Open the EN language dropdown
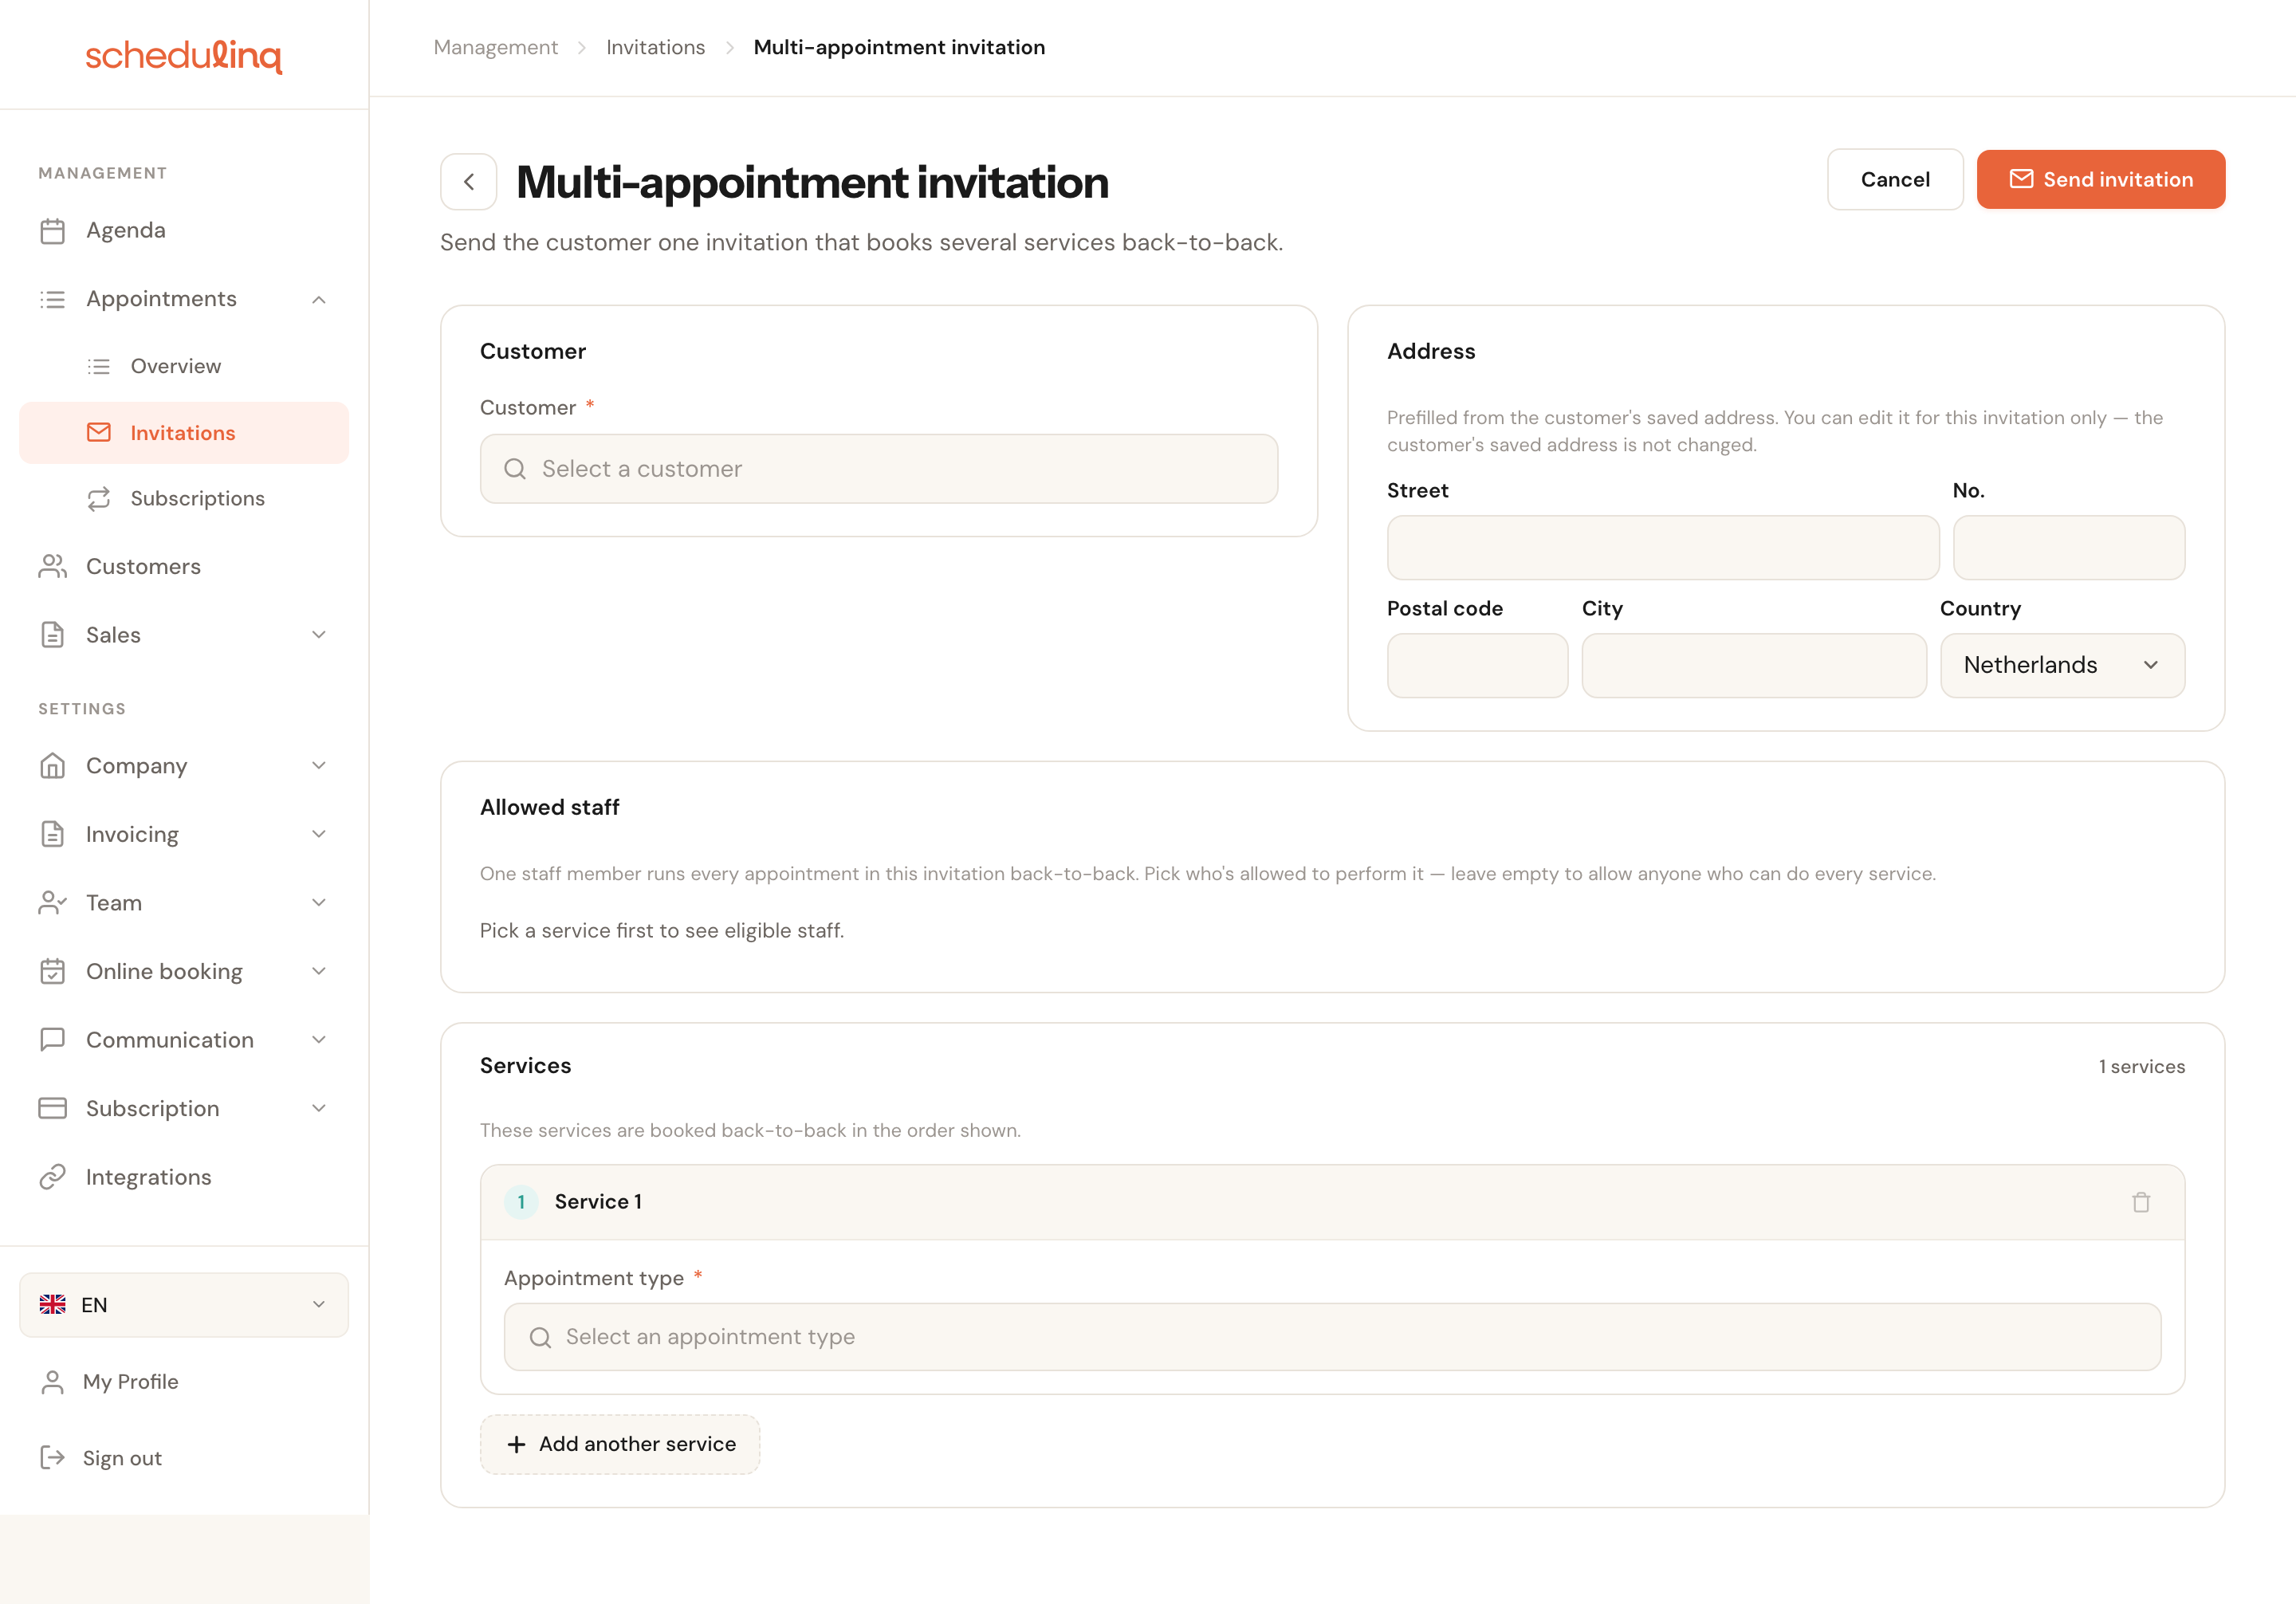Image resolution: width=2296 pixels, height=1604 pixels. click(x=184, y=1305)
